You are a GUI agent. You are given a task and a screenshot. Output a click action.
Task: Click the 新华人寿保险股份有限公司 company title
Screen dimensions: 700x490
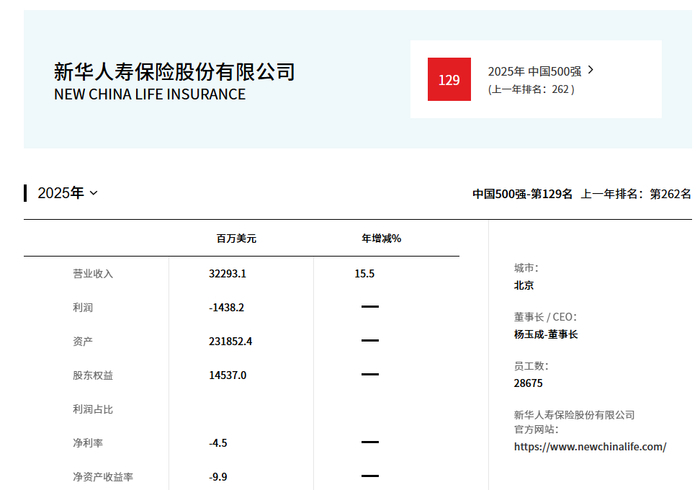tap(174, 71)
